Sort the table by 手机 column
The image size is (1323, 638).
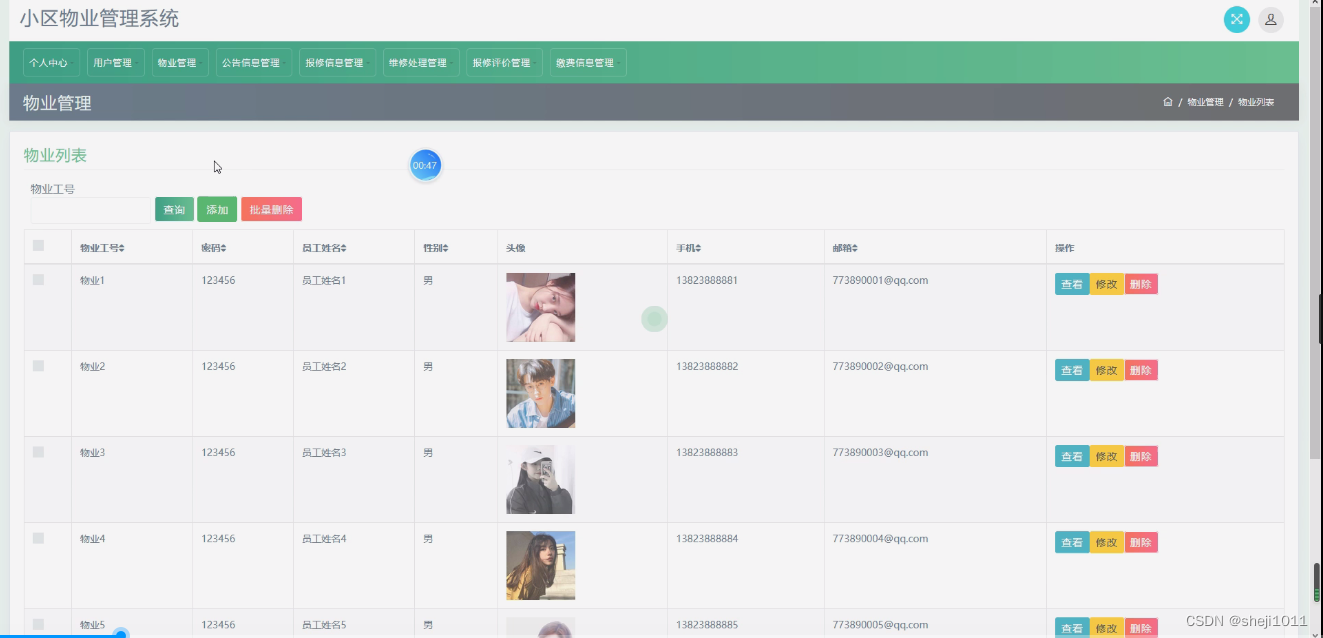pyautogui.click(x=699, y=247)
